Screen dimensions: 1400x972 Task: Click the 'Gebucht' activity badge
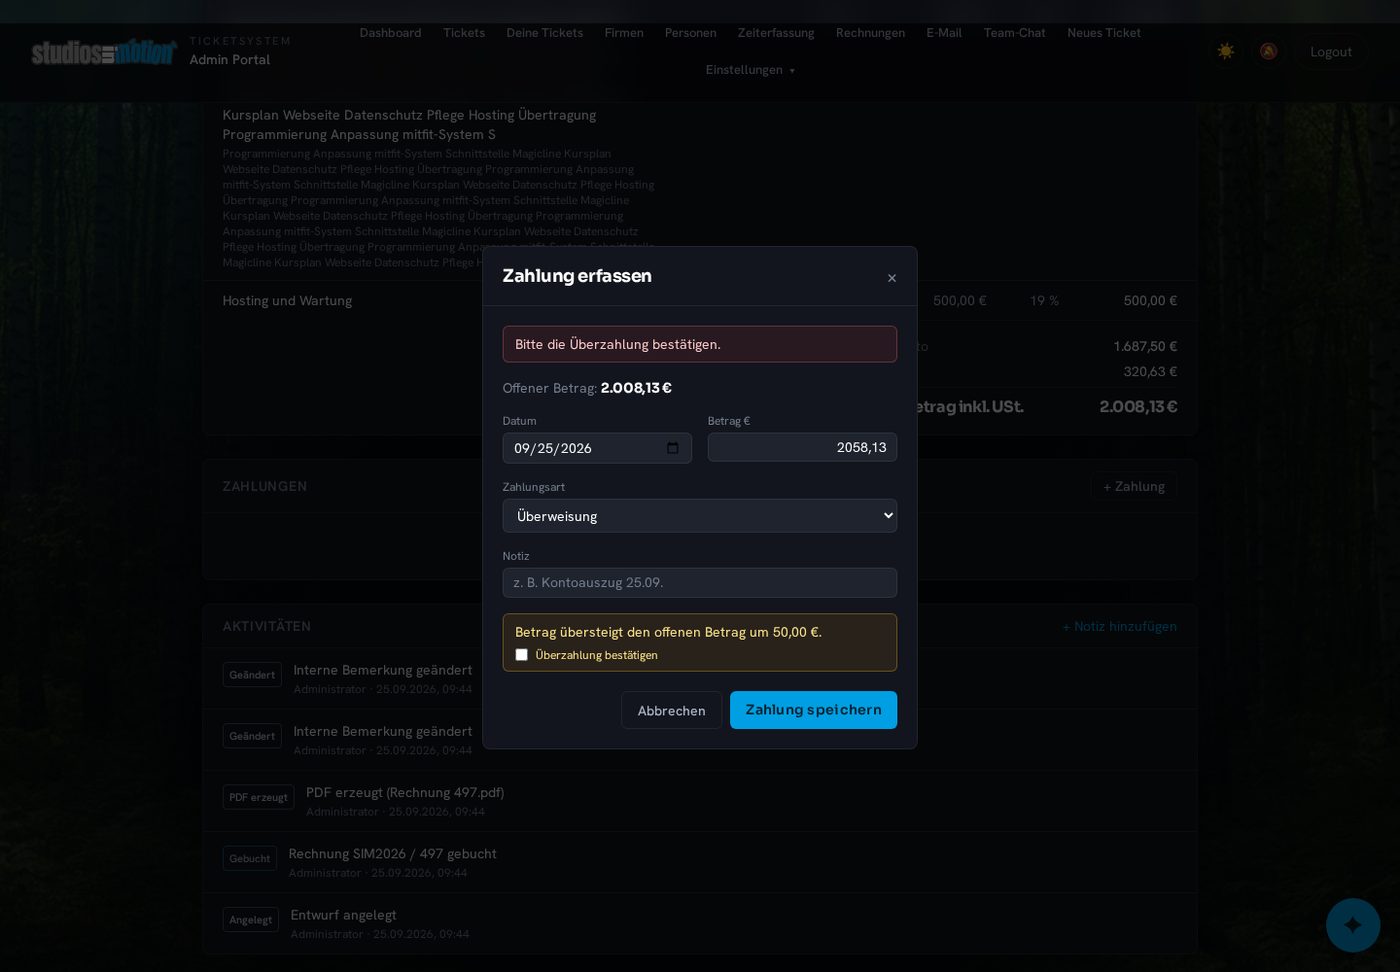(250, 858)
